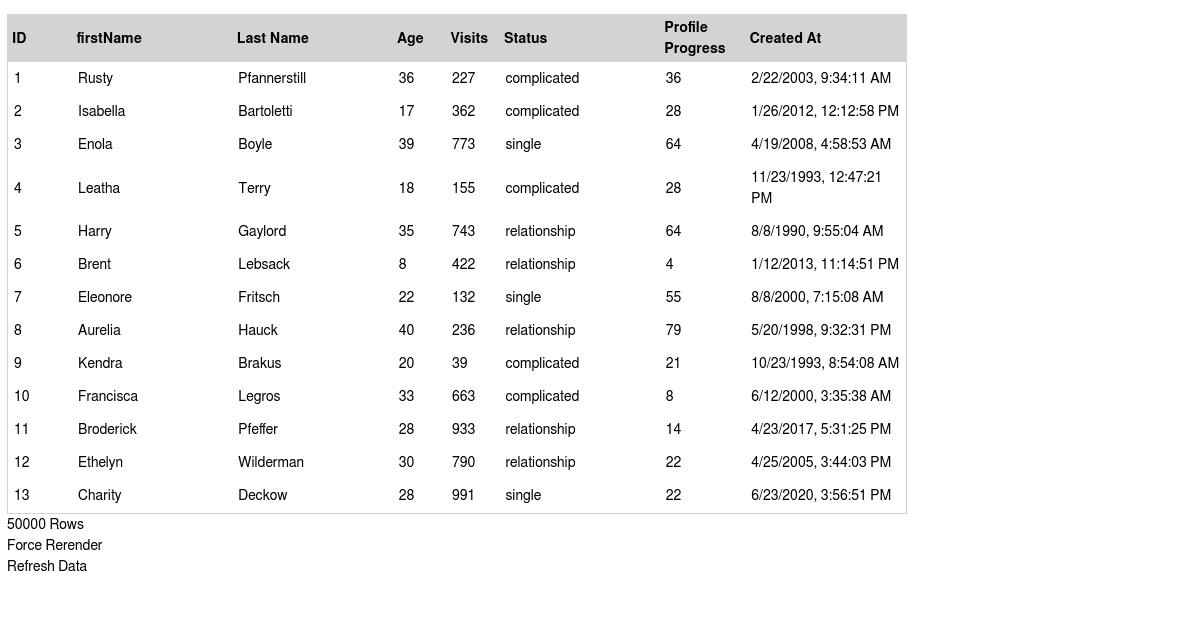Click the 50000 Rows button

46,524
